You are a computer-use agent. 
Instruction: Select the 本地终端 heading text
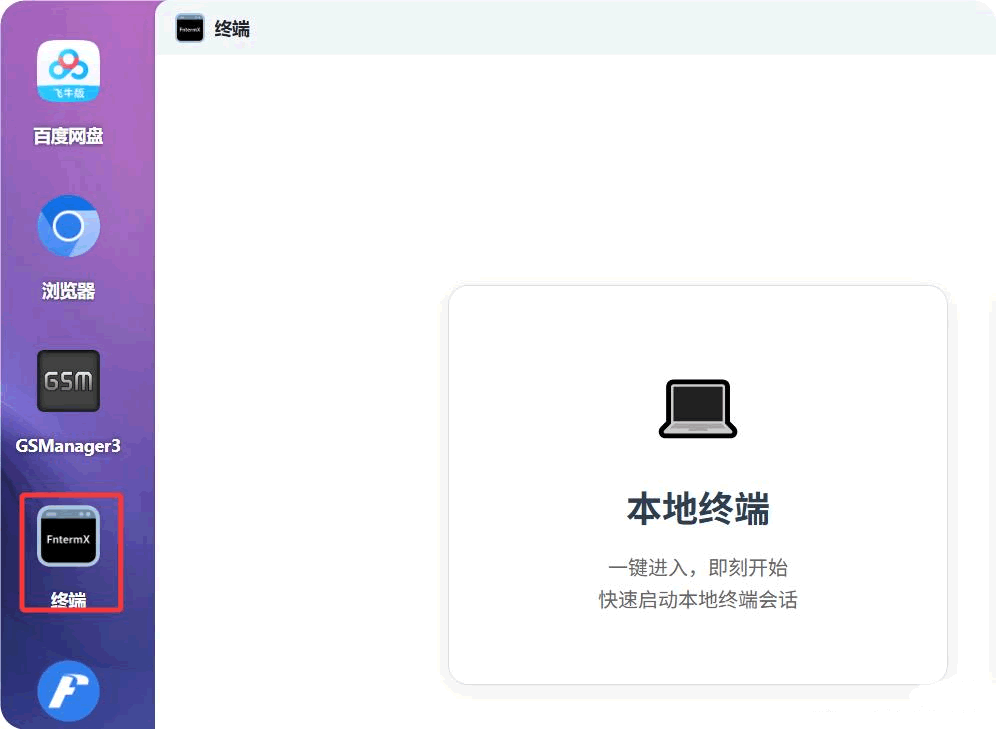[697, 509]
